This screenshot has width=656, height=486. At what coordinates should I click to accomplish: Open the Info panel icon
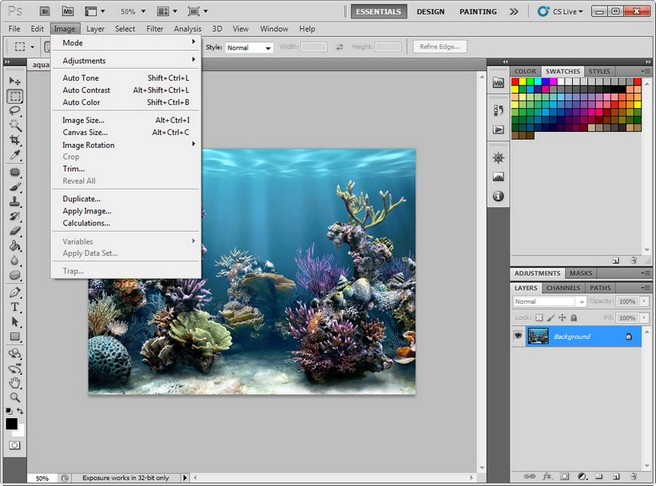click(498, 196)
